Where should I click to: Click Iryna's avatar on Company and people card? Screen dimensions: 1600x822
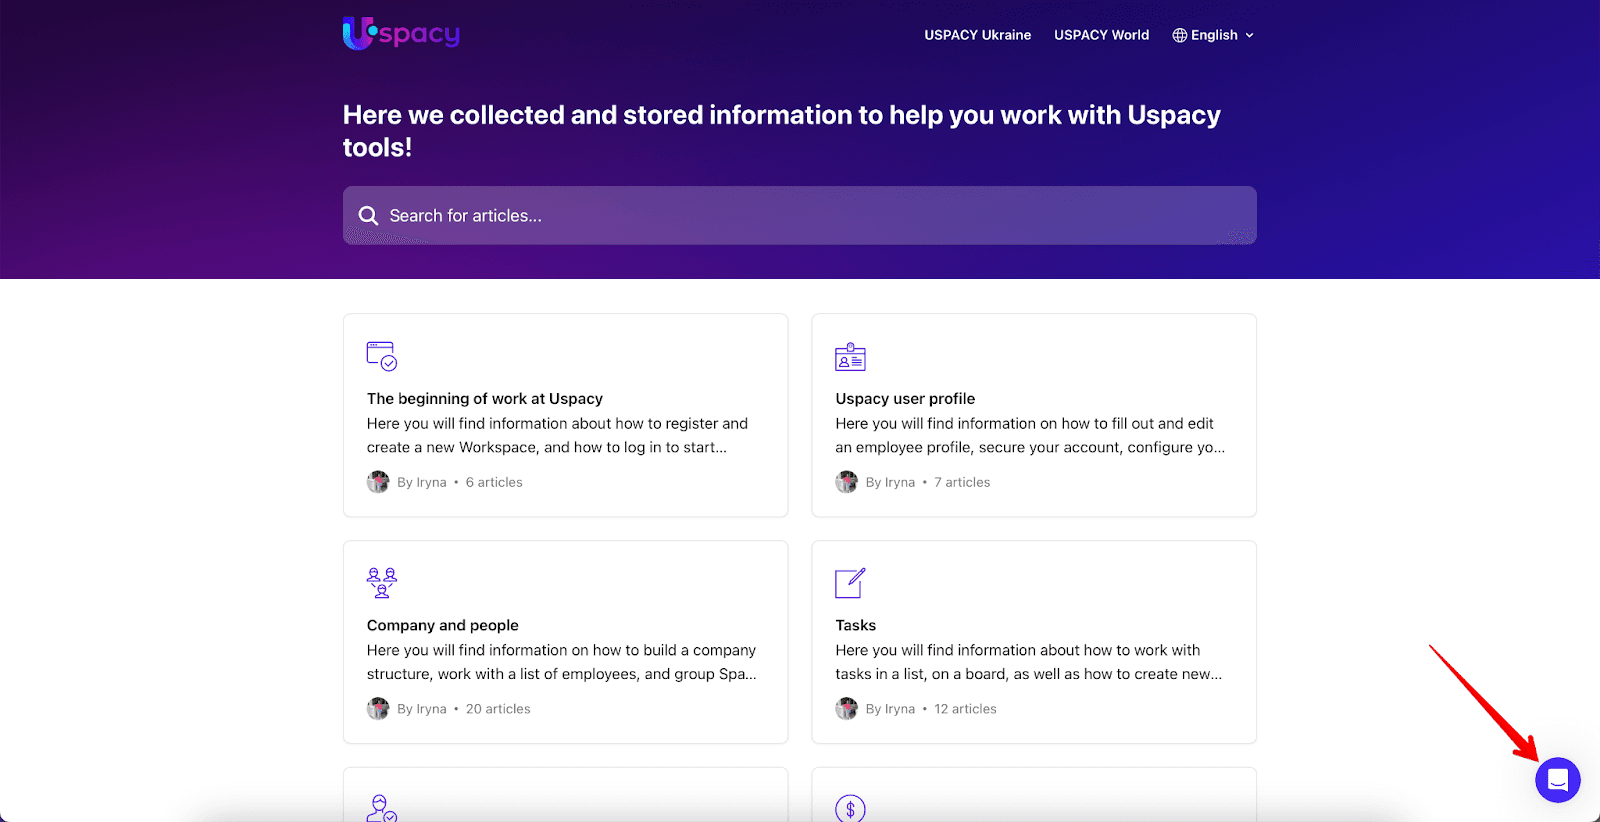378,709
